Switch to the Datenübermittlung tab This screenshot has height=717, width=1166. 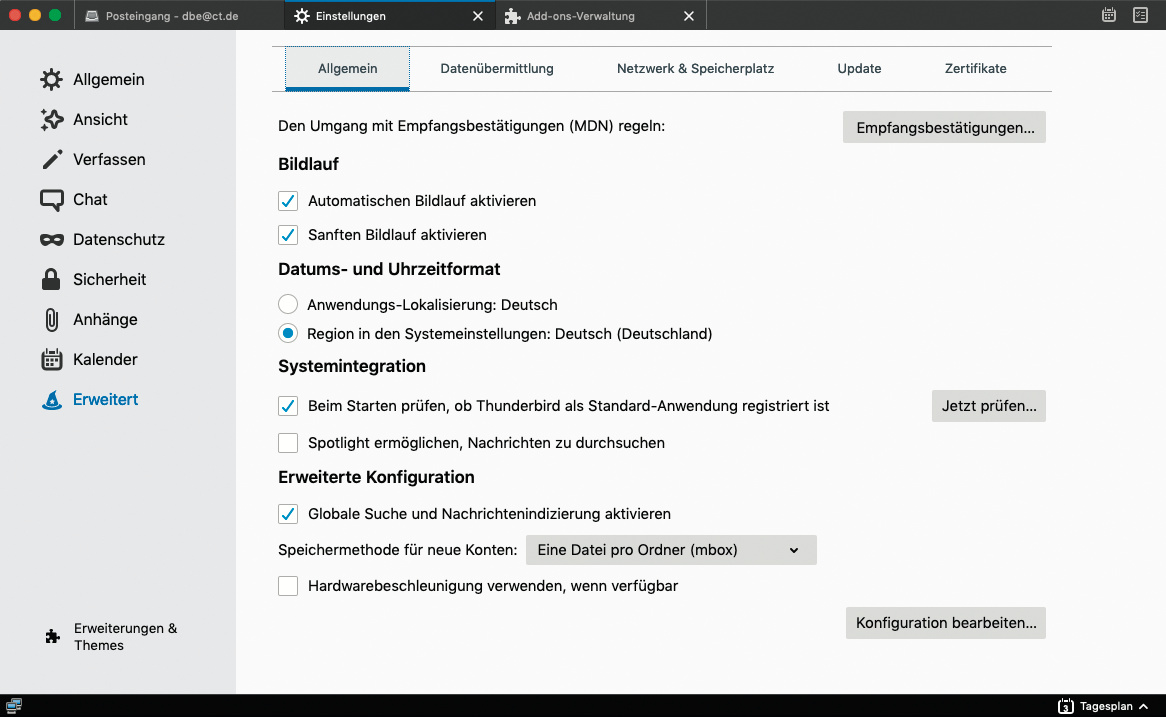497,69
